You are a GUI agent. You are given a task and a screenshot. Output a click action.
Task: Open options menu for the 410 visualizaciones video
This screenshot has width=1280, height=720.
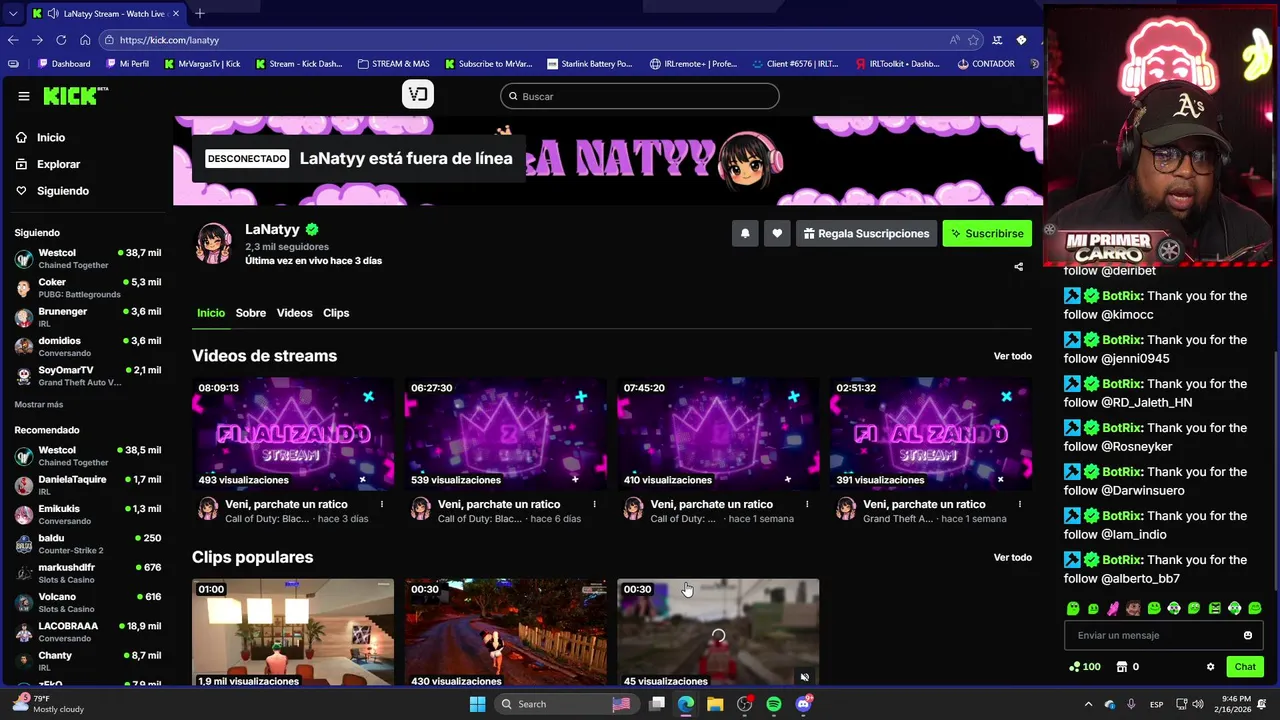[x=807, y=504]
